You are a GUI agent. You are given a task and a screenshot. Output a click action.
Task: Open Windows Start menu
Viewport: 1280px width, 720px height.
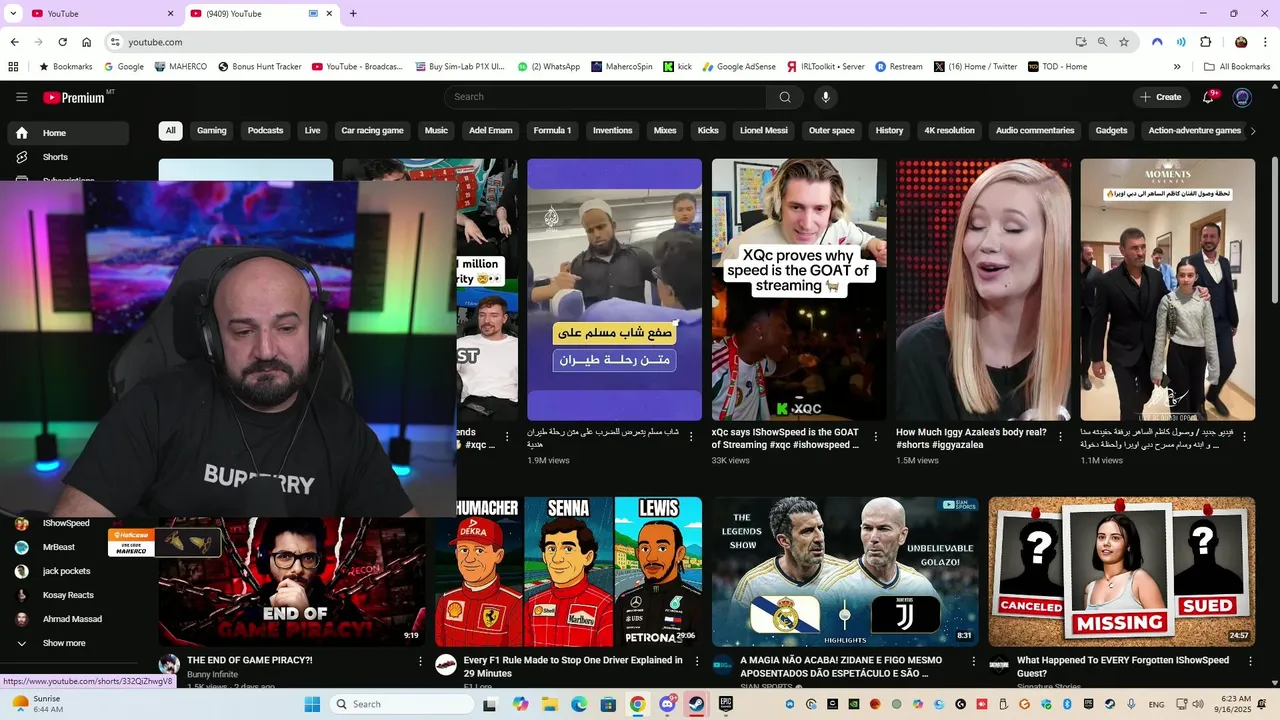pos(312,704)
